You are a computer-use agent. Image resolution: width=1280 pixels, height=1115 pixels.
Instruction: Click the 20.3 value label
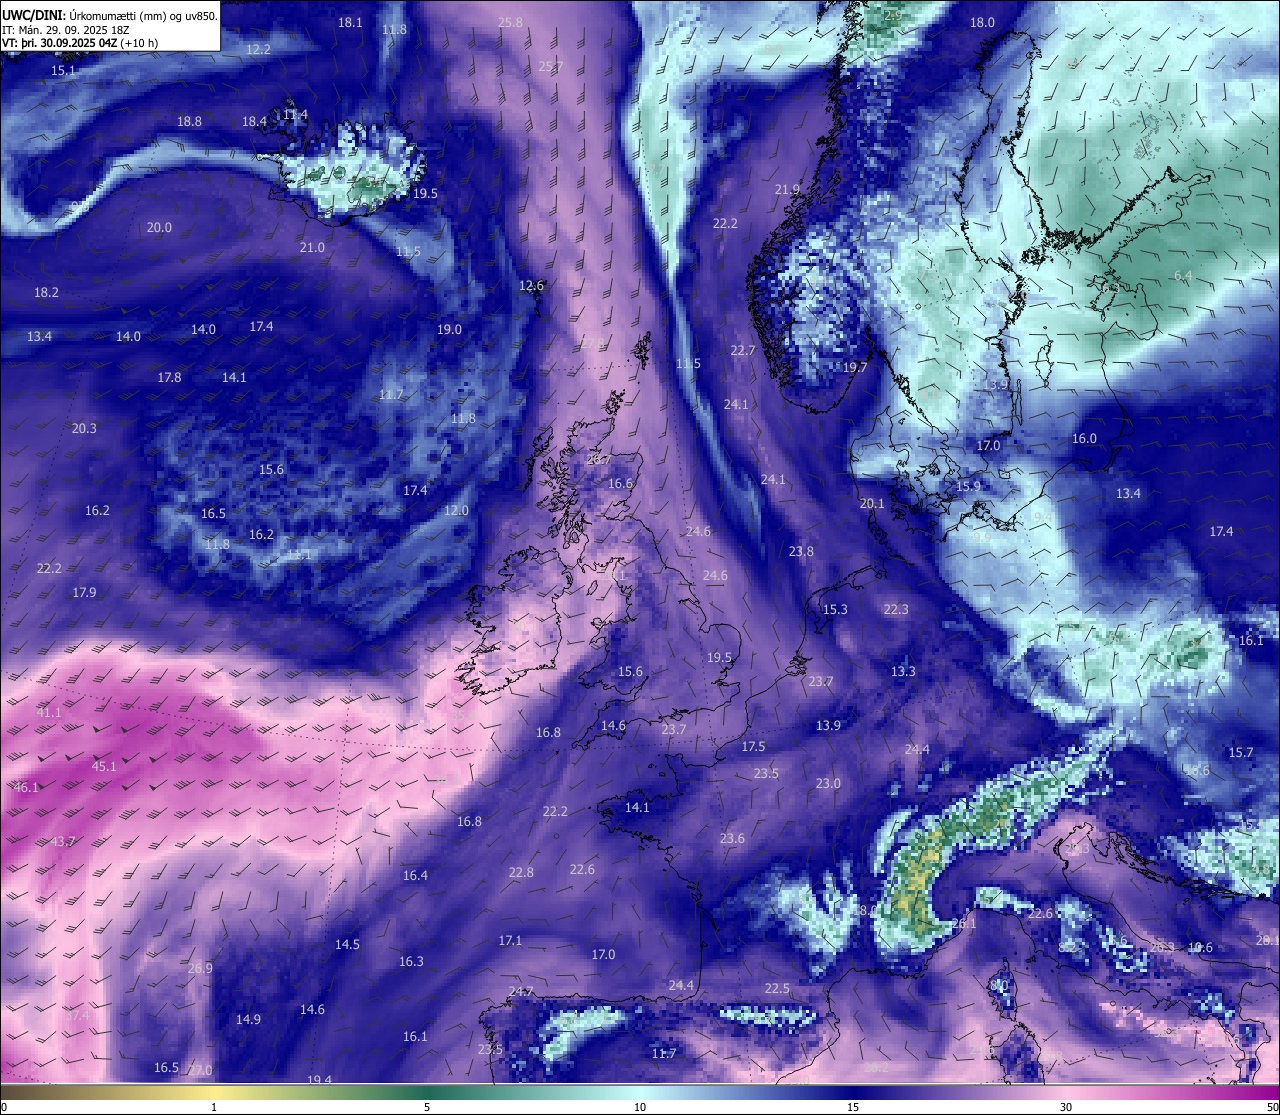tap(84, 428)
